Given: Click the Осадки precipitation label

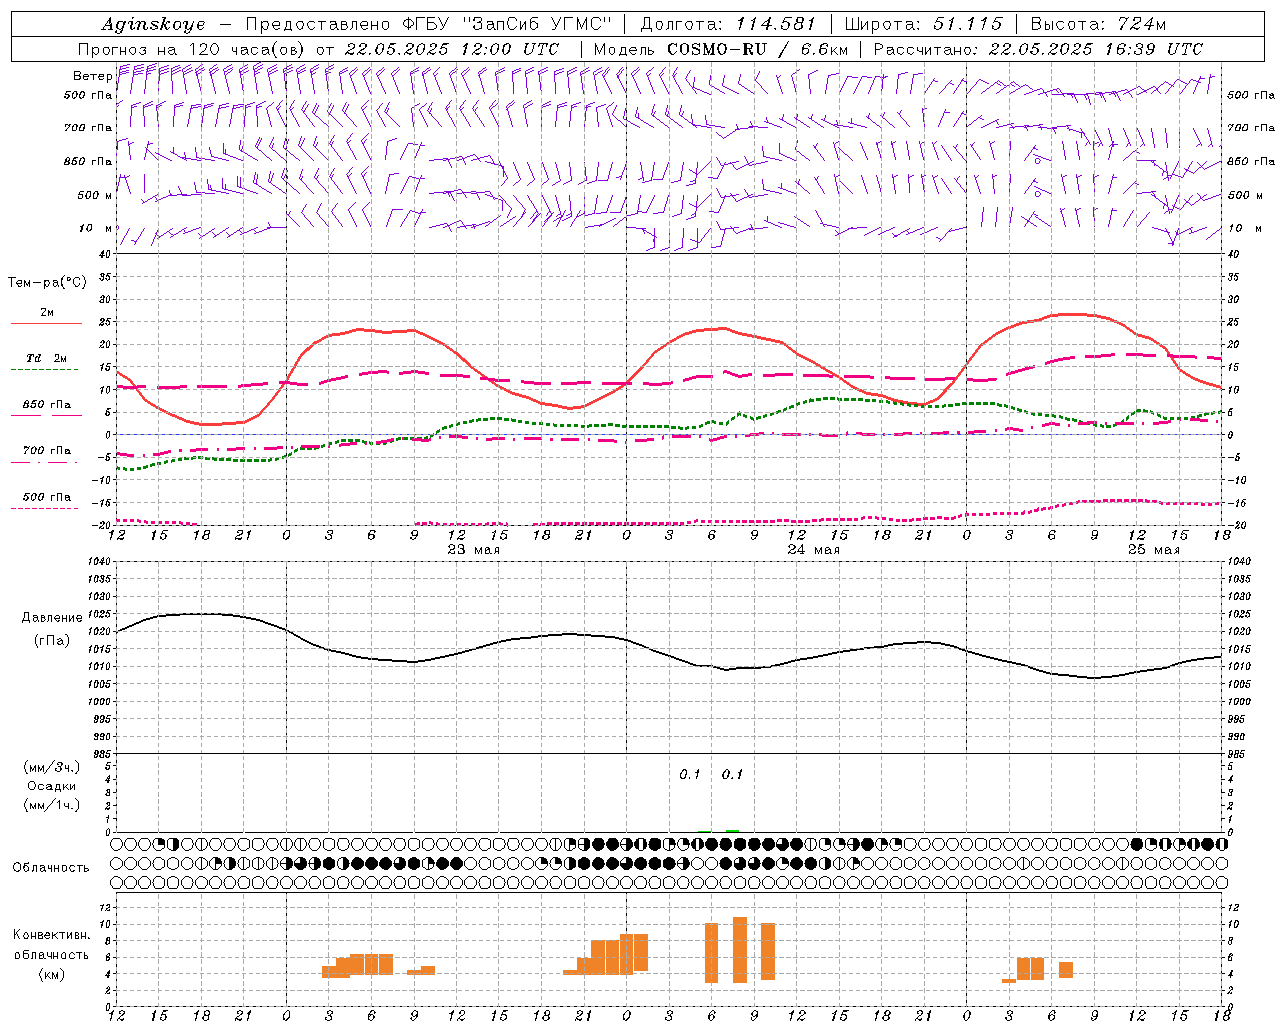Looking at the screenshot, I should pos(51,786).
